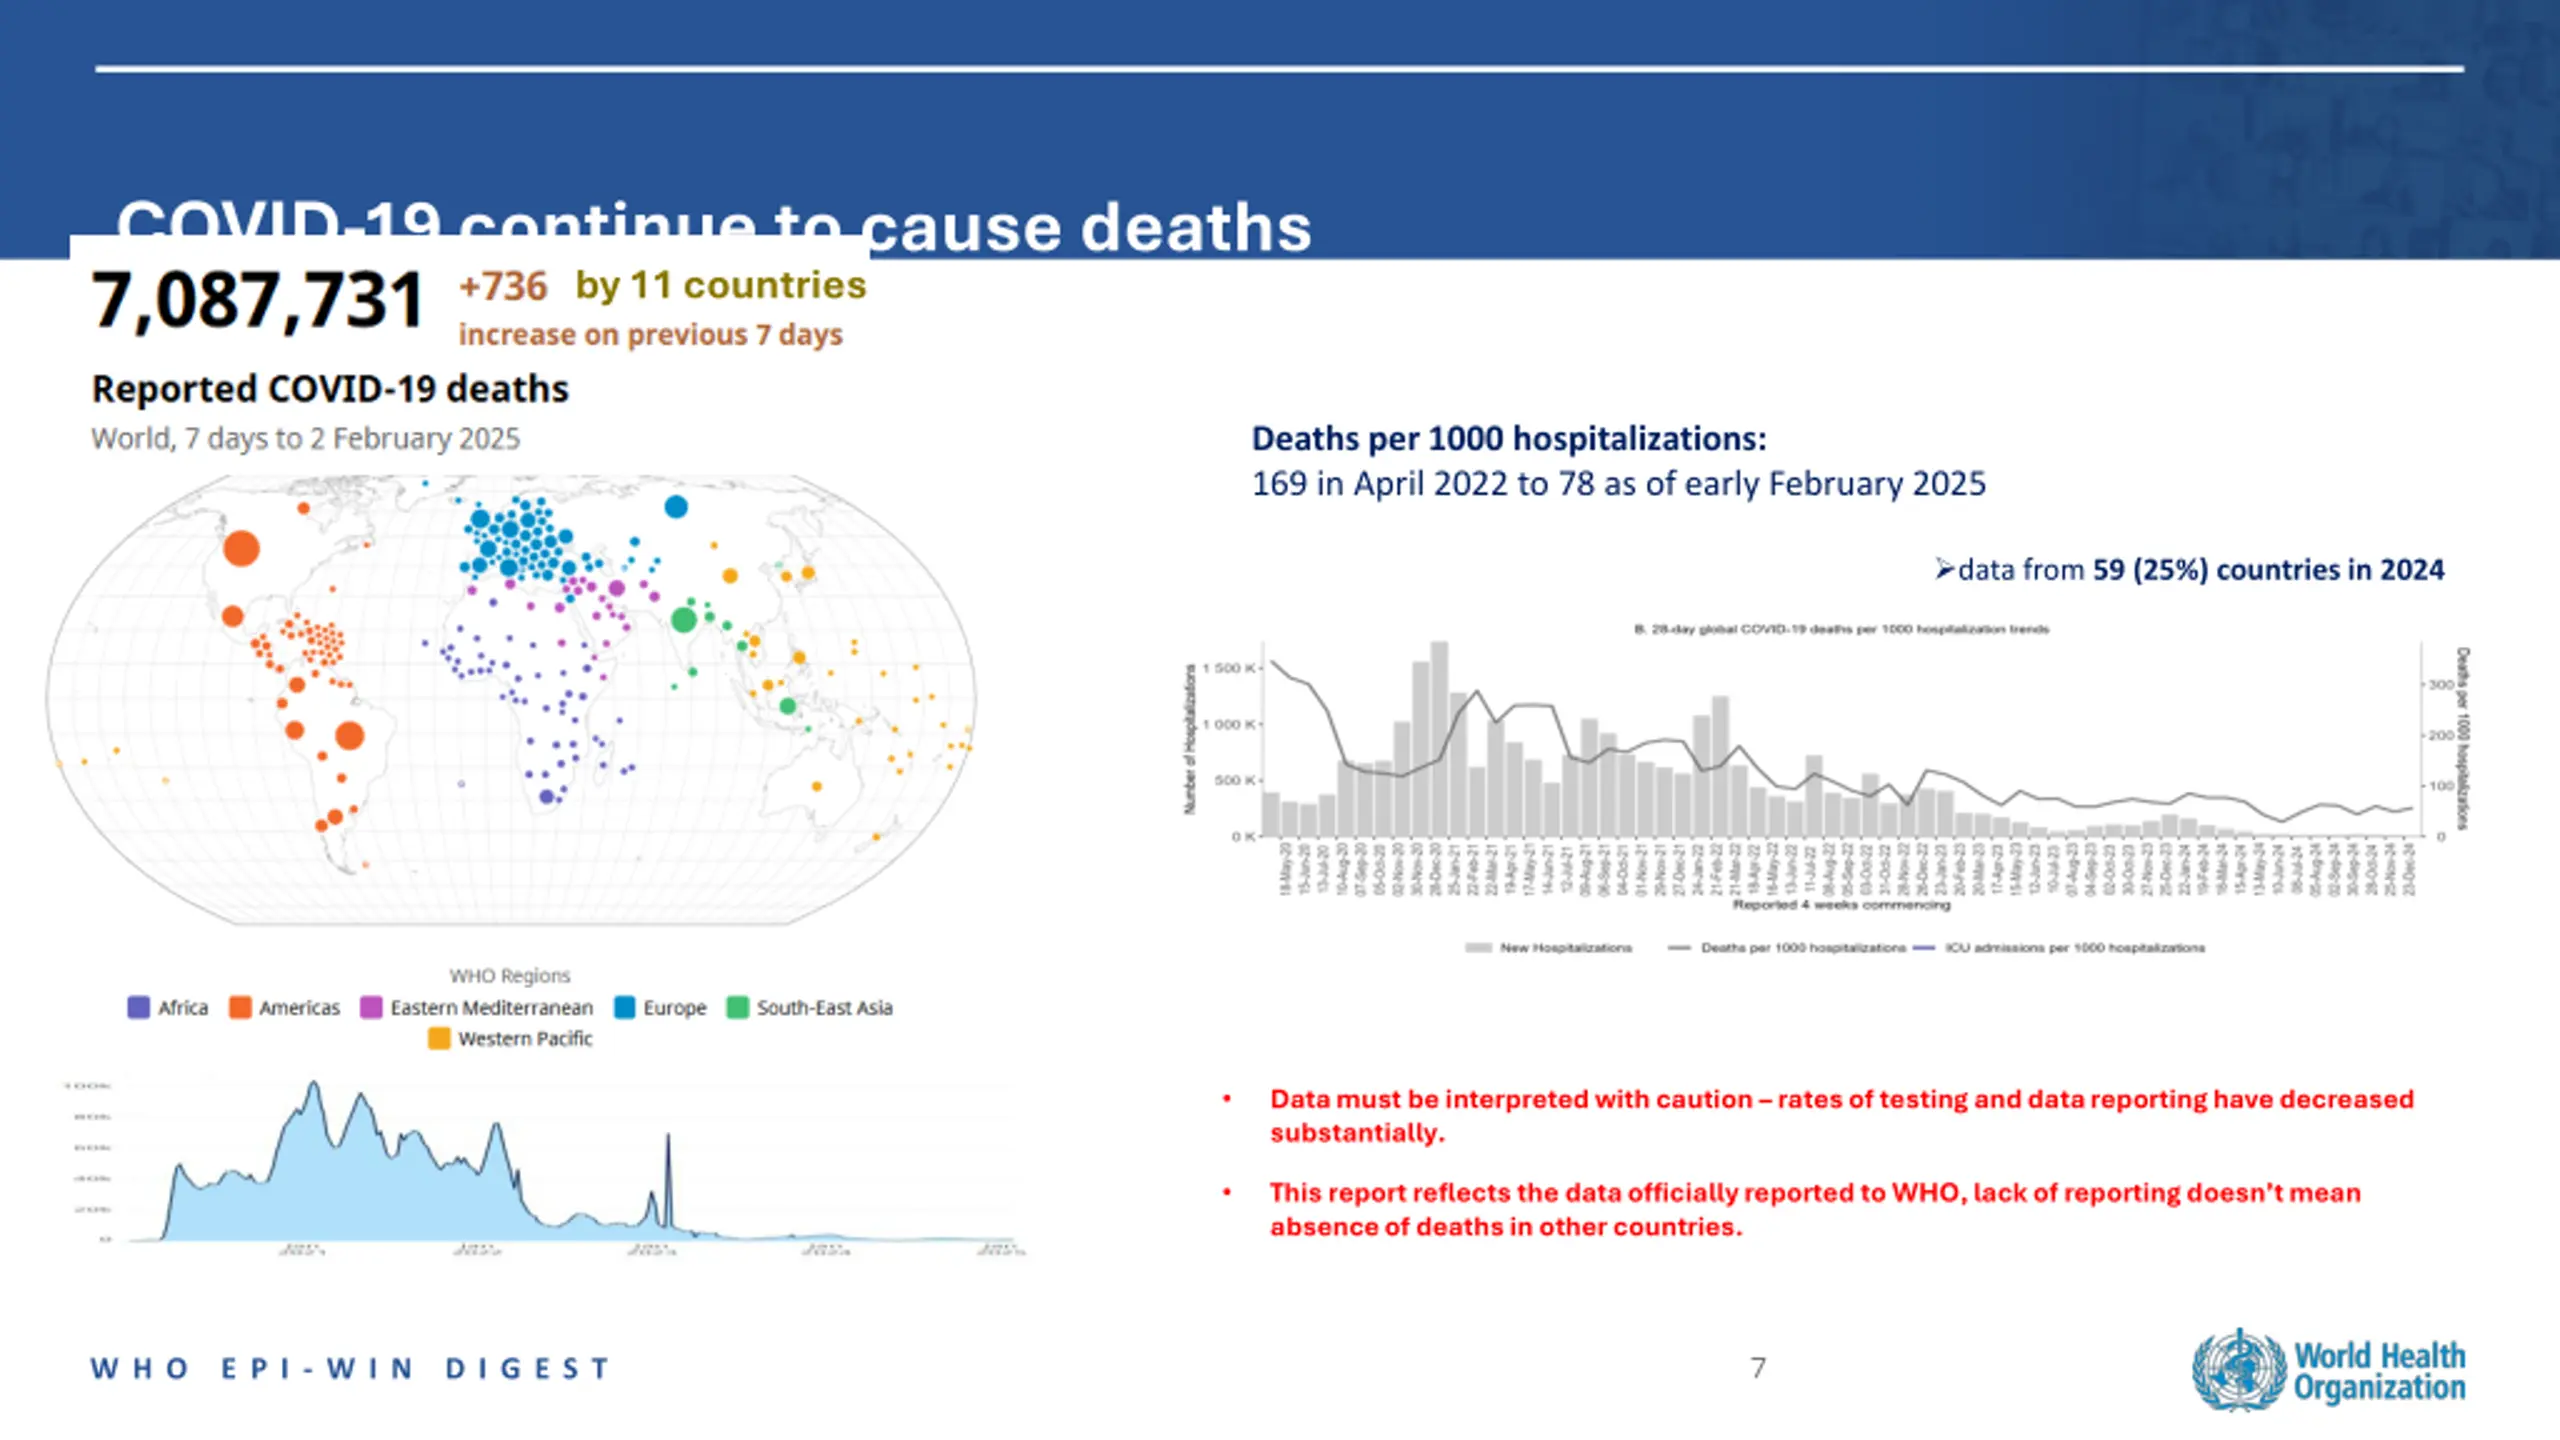Click the 'Deaths per 1000 hospitalizations:' heading
Screen dimensions: 2560x1440
coord(1509,439)
